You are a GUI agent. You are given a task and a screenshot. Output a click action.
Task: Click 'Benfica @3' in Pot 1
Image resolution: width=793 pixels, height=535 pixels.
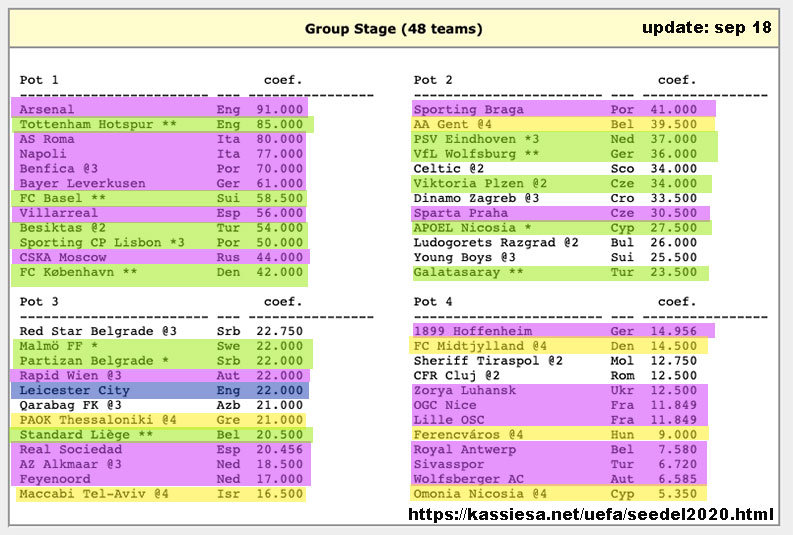[x=59, y=168]
